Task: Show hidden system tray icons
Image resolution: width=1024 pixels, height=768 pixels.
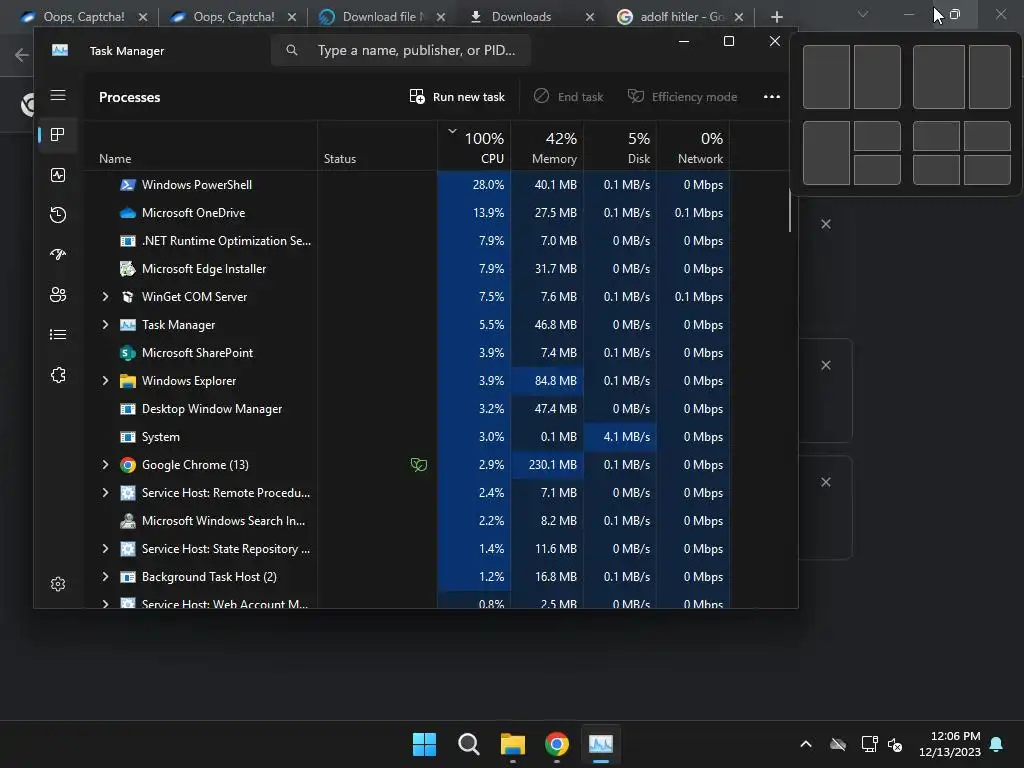Action: pyautogui.click(x=806, y=744)
